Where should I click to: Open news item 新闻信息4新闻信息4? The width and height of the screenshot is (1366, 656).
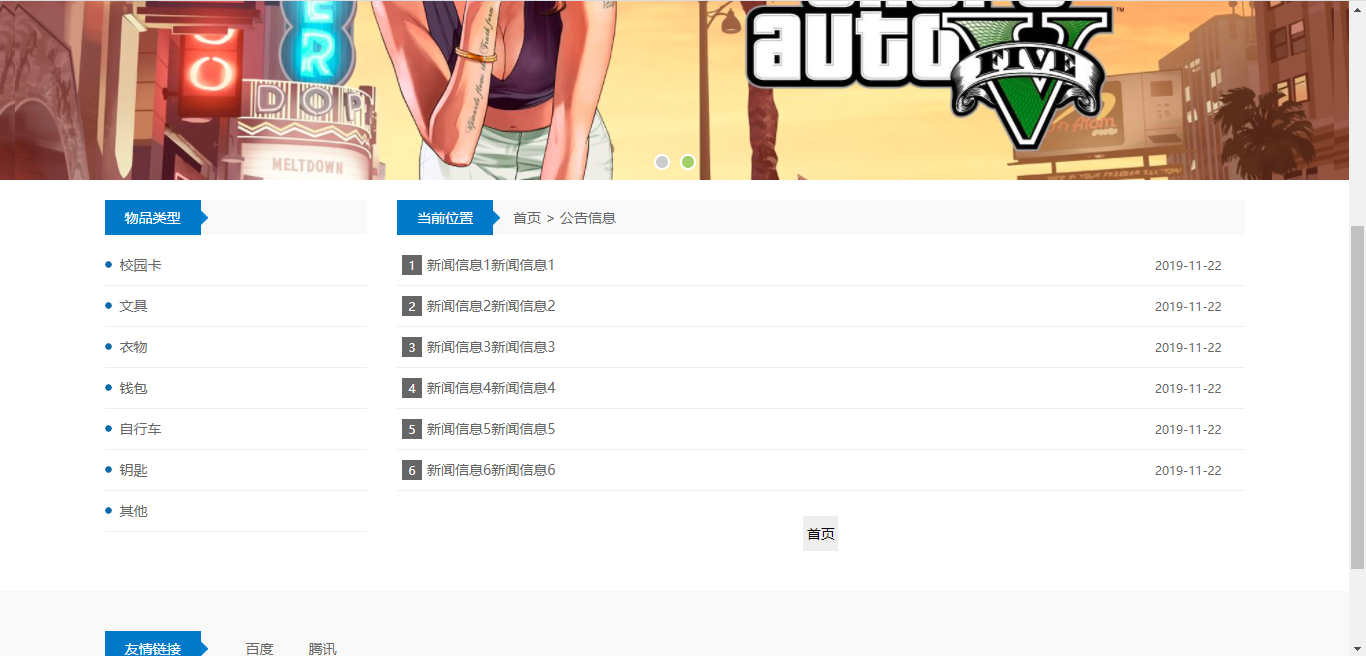[x=491, y=388]
